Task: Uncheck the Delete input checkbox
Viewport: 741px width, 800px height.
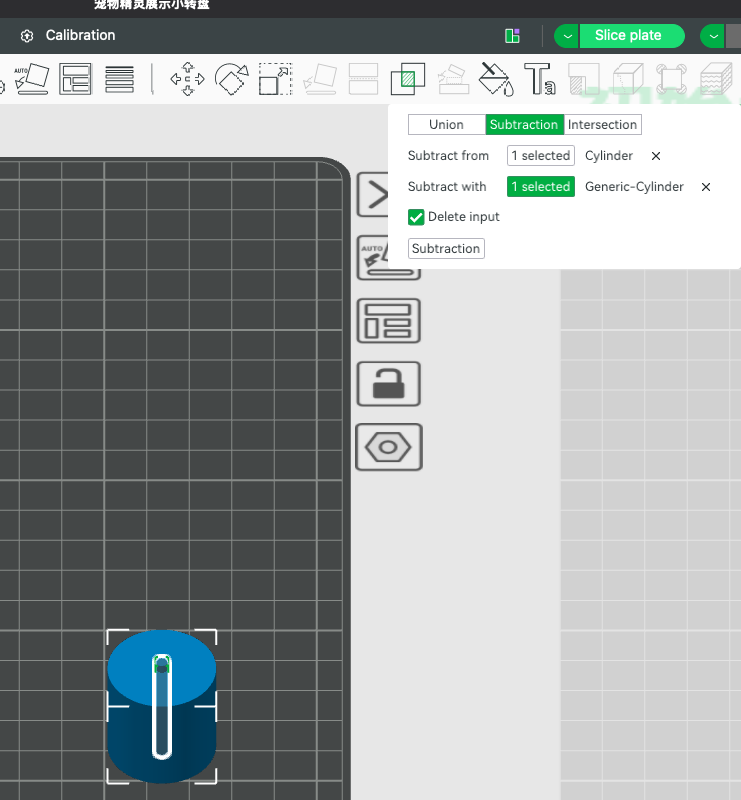Action: point(416,217)
